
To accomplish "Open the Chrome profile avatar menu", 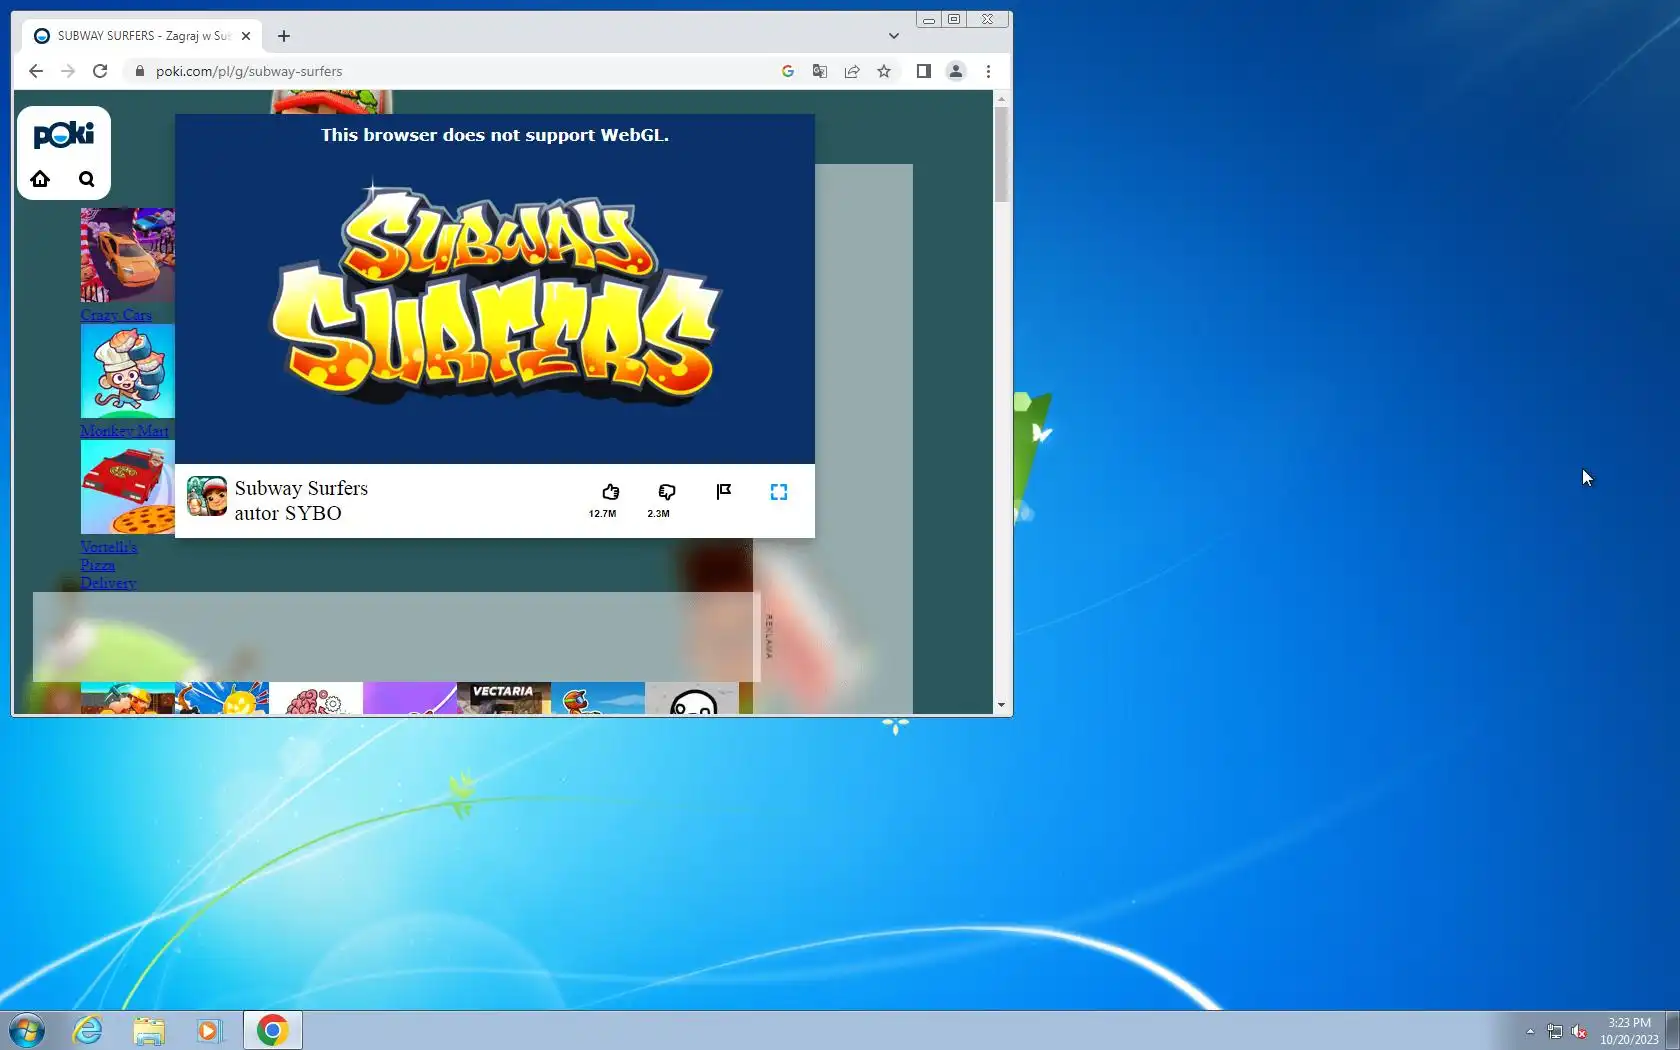I will (x=956, y=71).
